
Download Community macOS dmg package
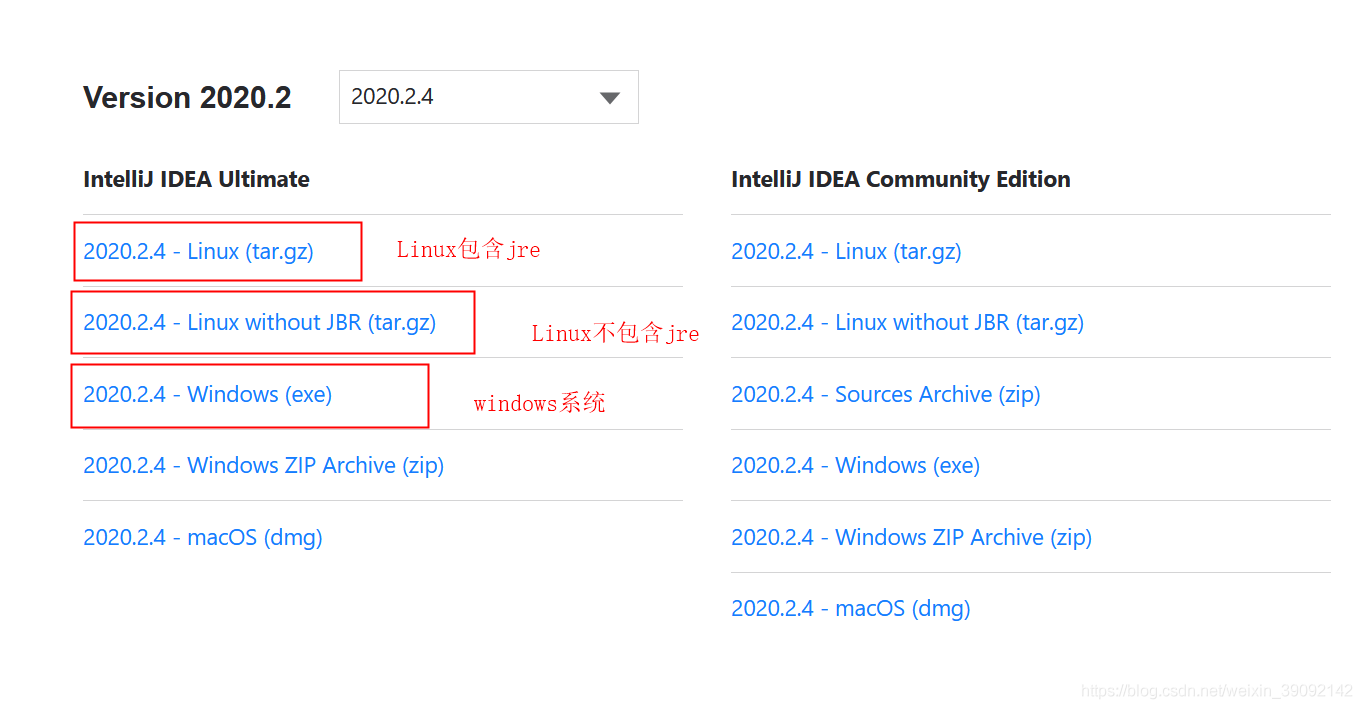(x=850, y=608)
